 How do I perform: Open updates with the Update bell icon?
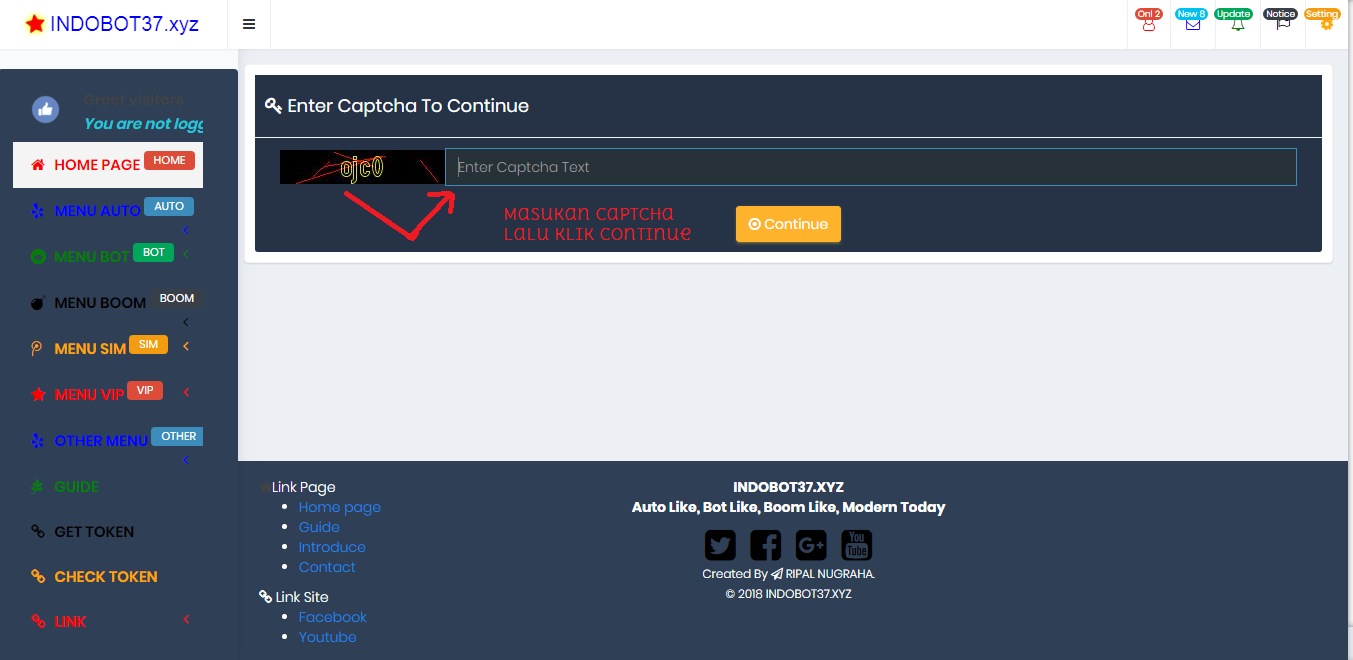1237,24
